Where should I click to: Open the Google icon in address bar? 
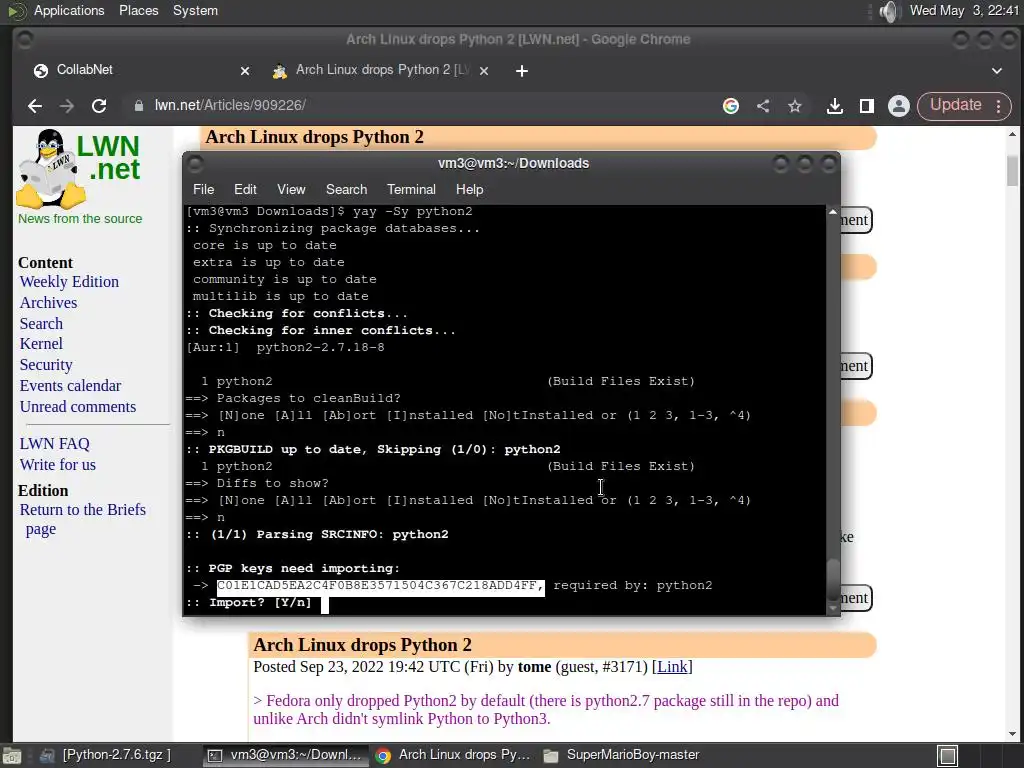coord(731,106)
